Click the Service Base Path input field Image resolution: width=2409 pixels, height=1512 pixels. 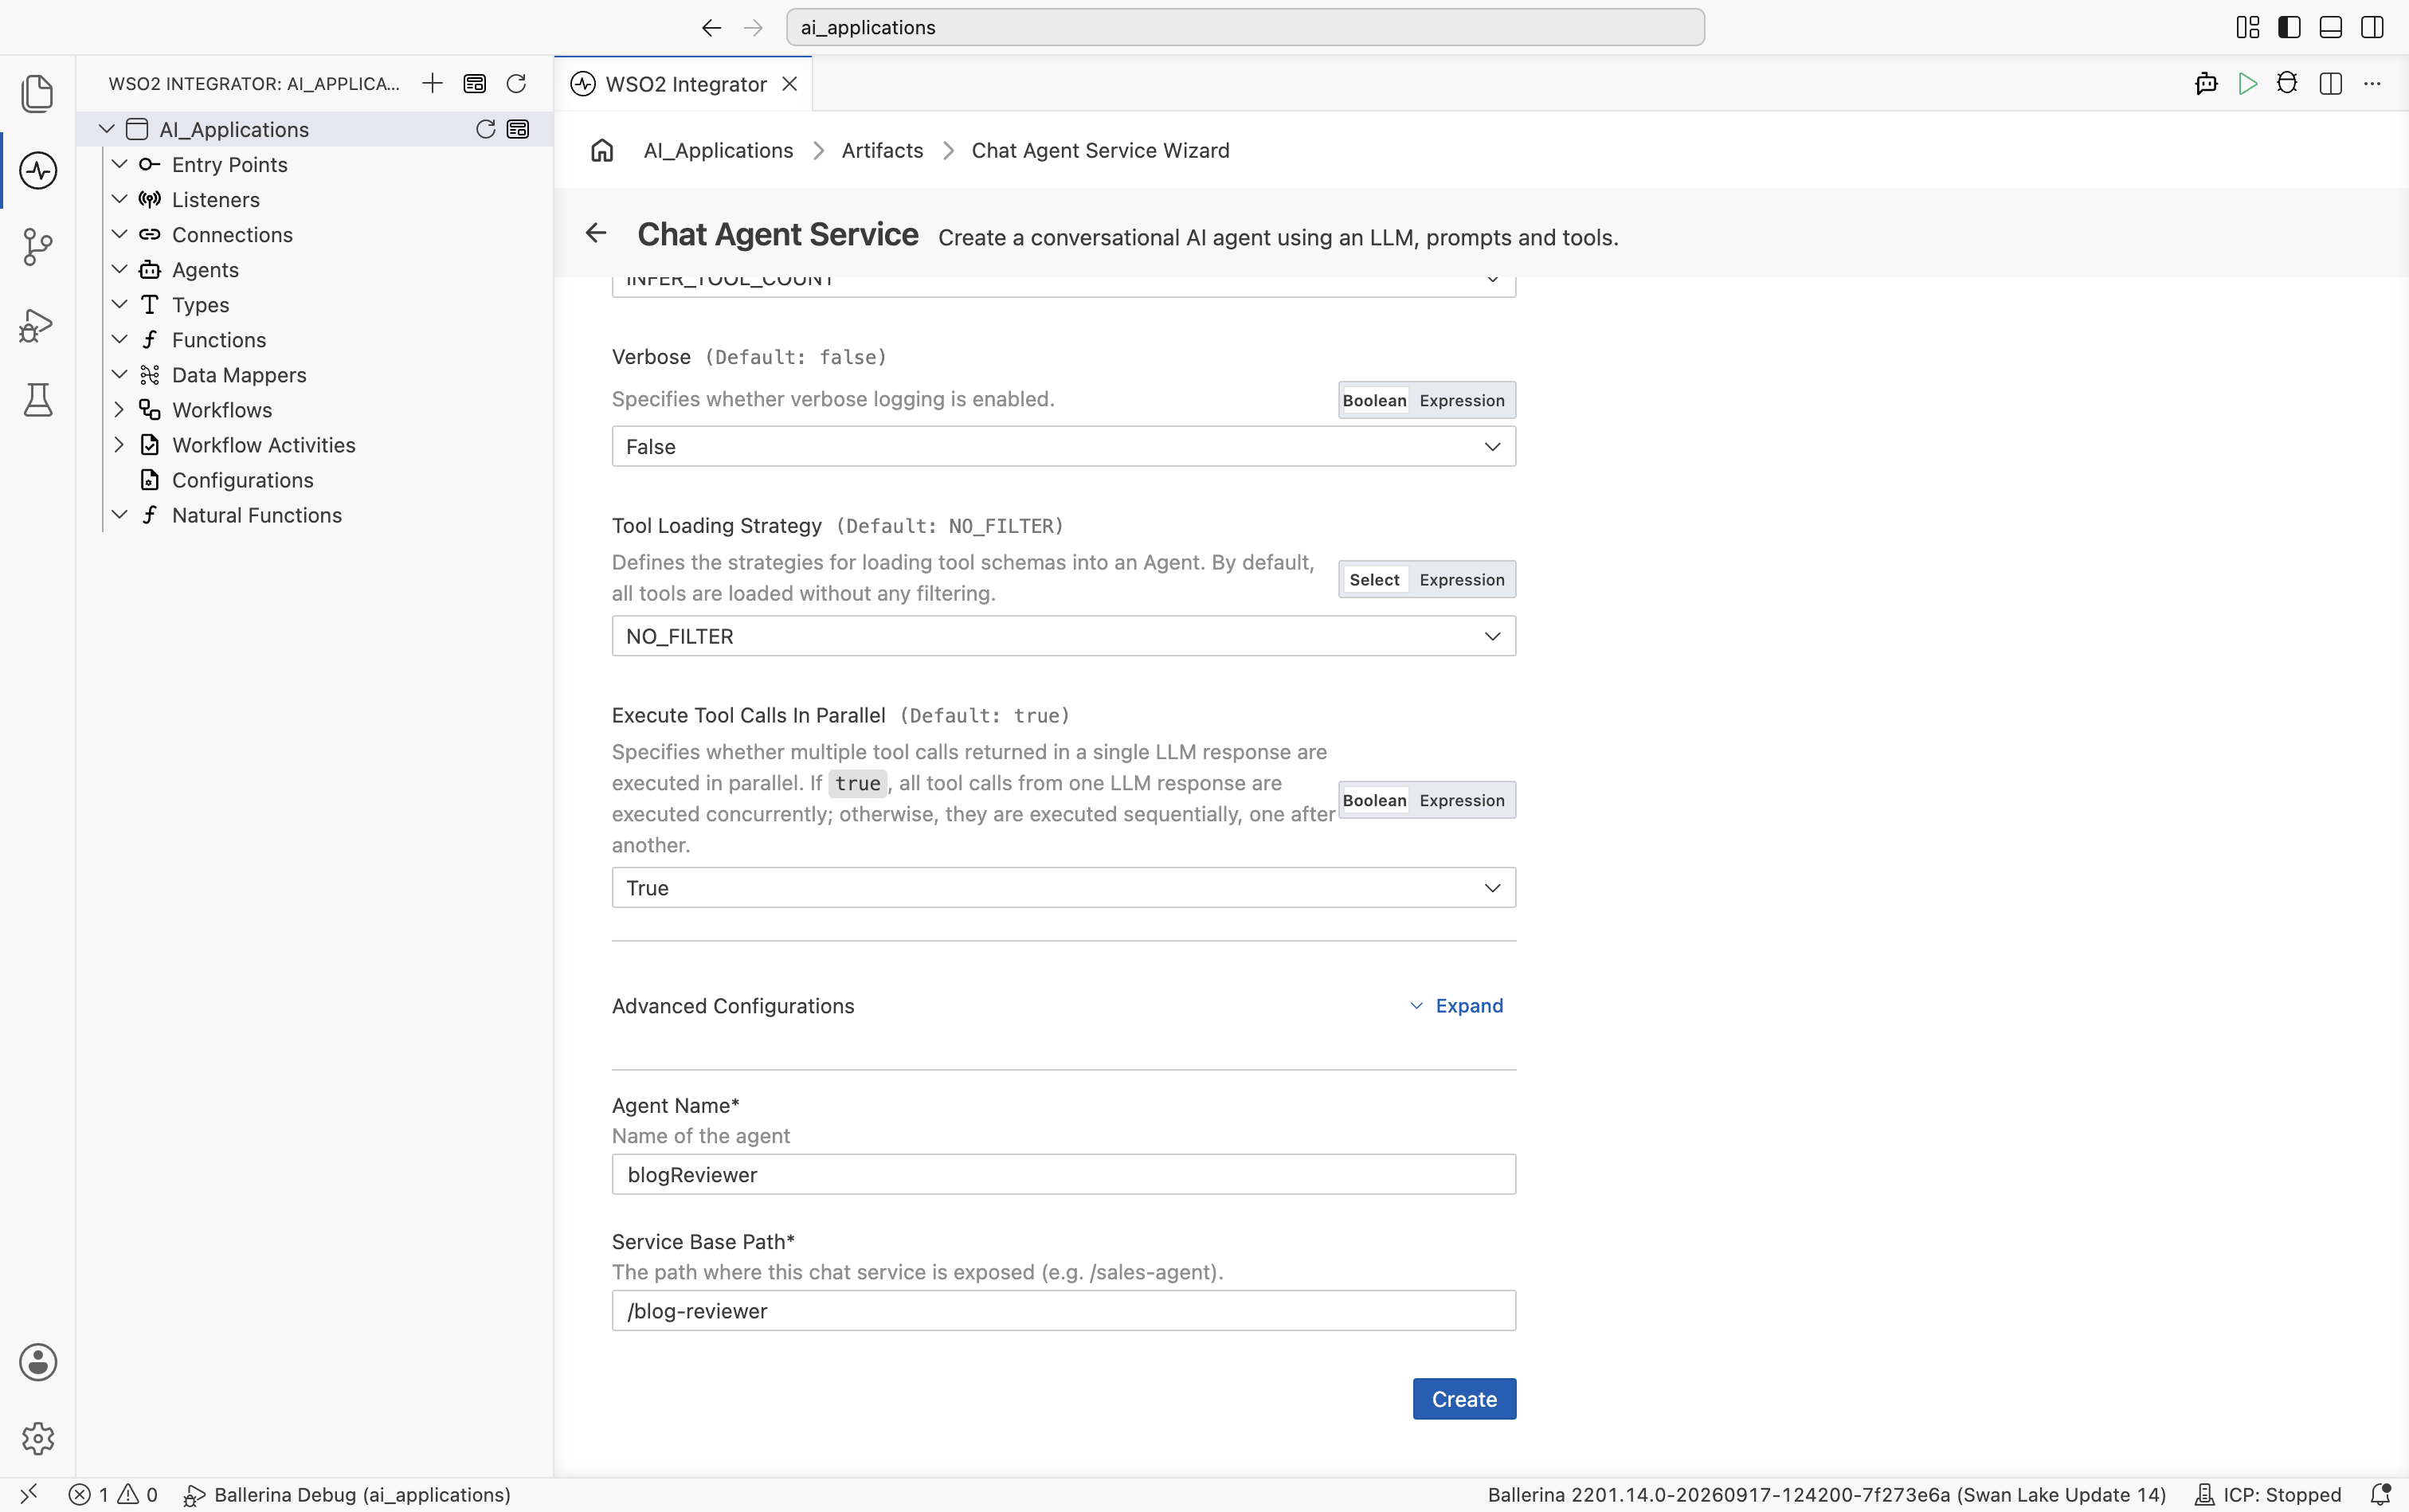tap(1063, 1311)
